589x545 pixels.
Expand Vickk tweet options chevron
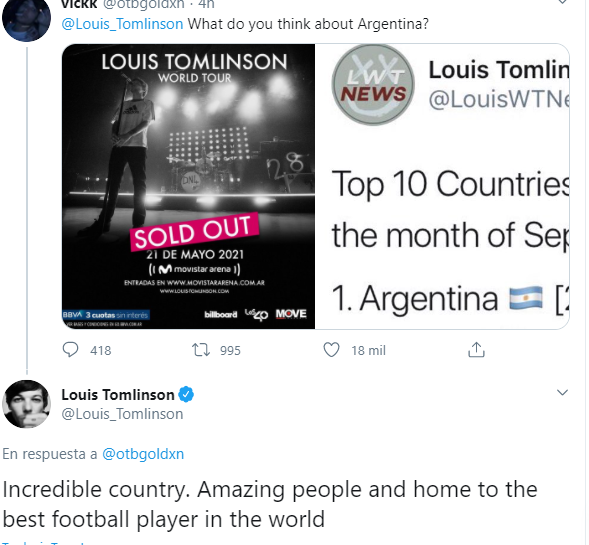pos(562,2)
